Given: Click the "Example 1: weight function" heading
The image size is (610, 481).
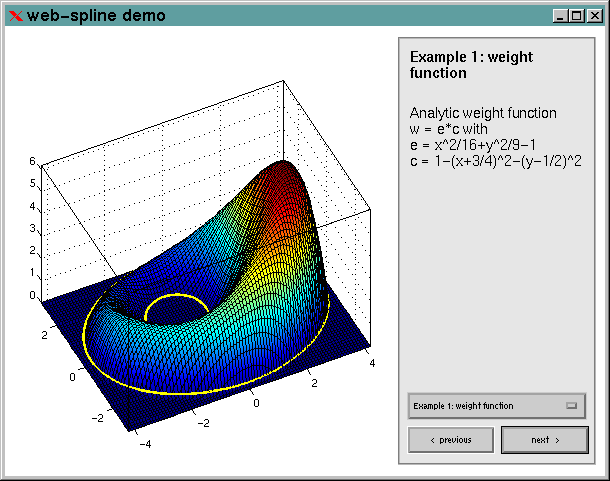Looking at the screenshot, I should 471,65.
